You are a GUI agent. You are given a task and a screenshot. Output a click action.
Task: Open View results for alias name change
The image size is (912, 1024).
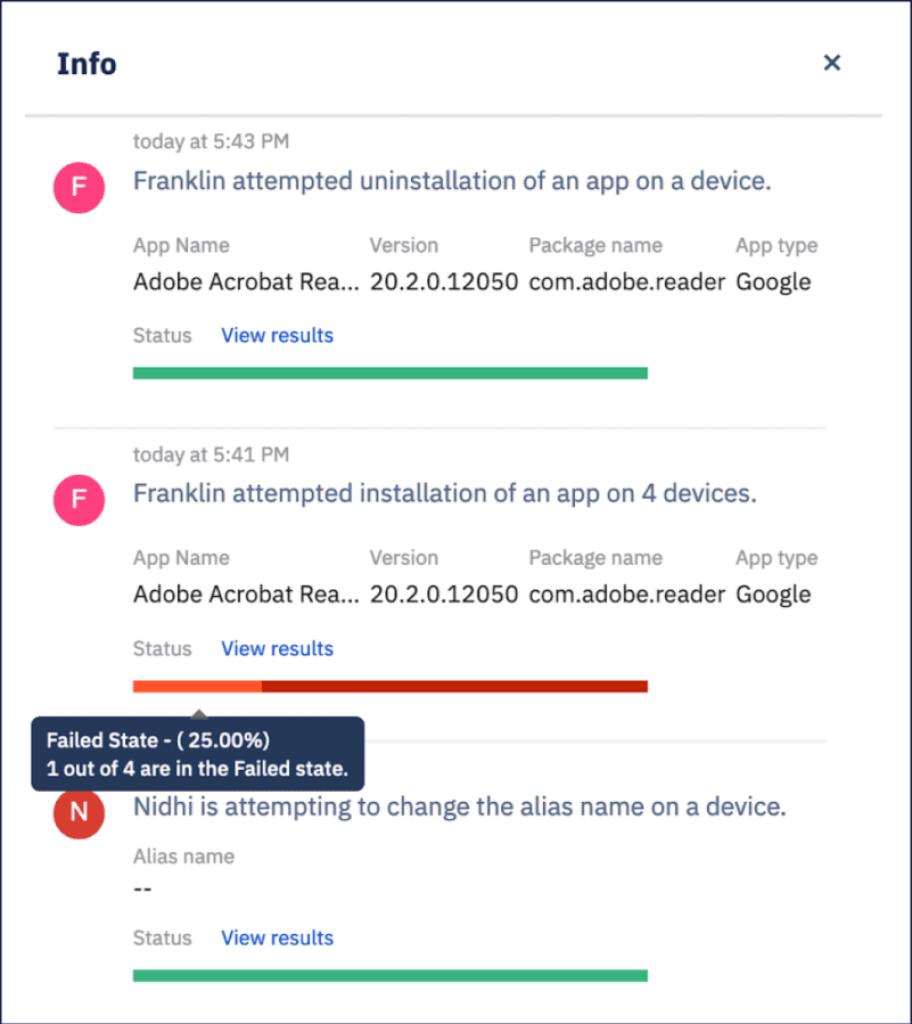277,938
